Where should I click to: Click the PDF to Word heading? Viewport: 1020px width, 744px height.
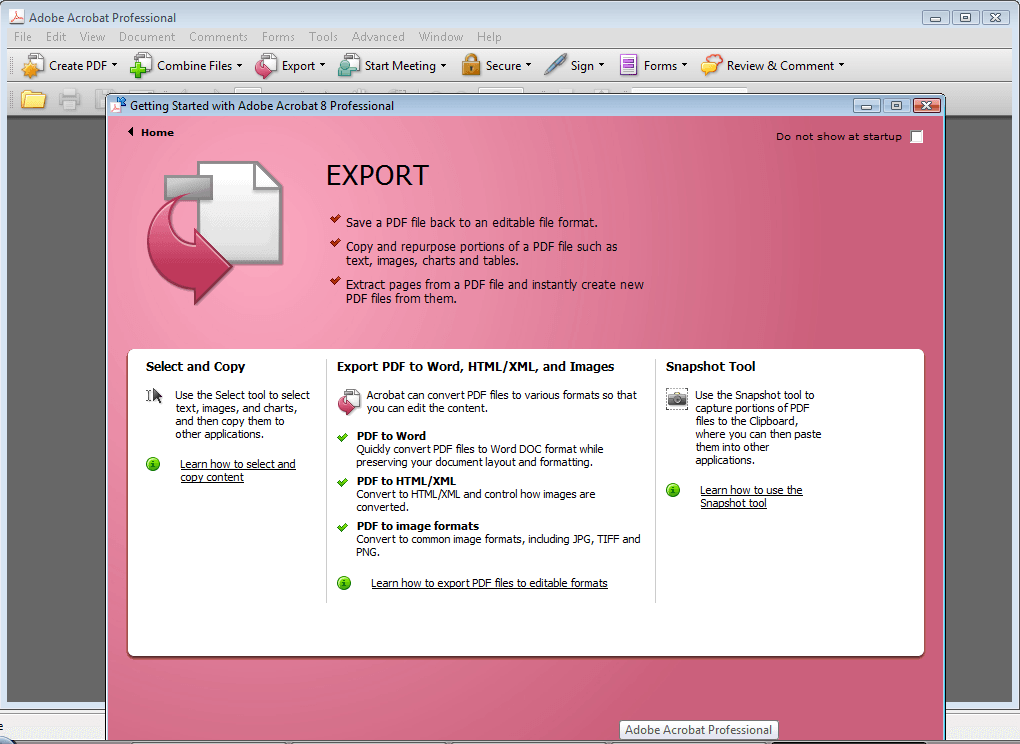pos(391,436)
